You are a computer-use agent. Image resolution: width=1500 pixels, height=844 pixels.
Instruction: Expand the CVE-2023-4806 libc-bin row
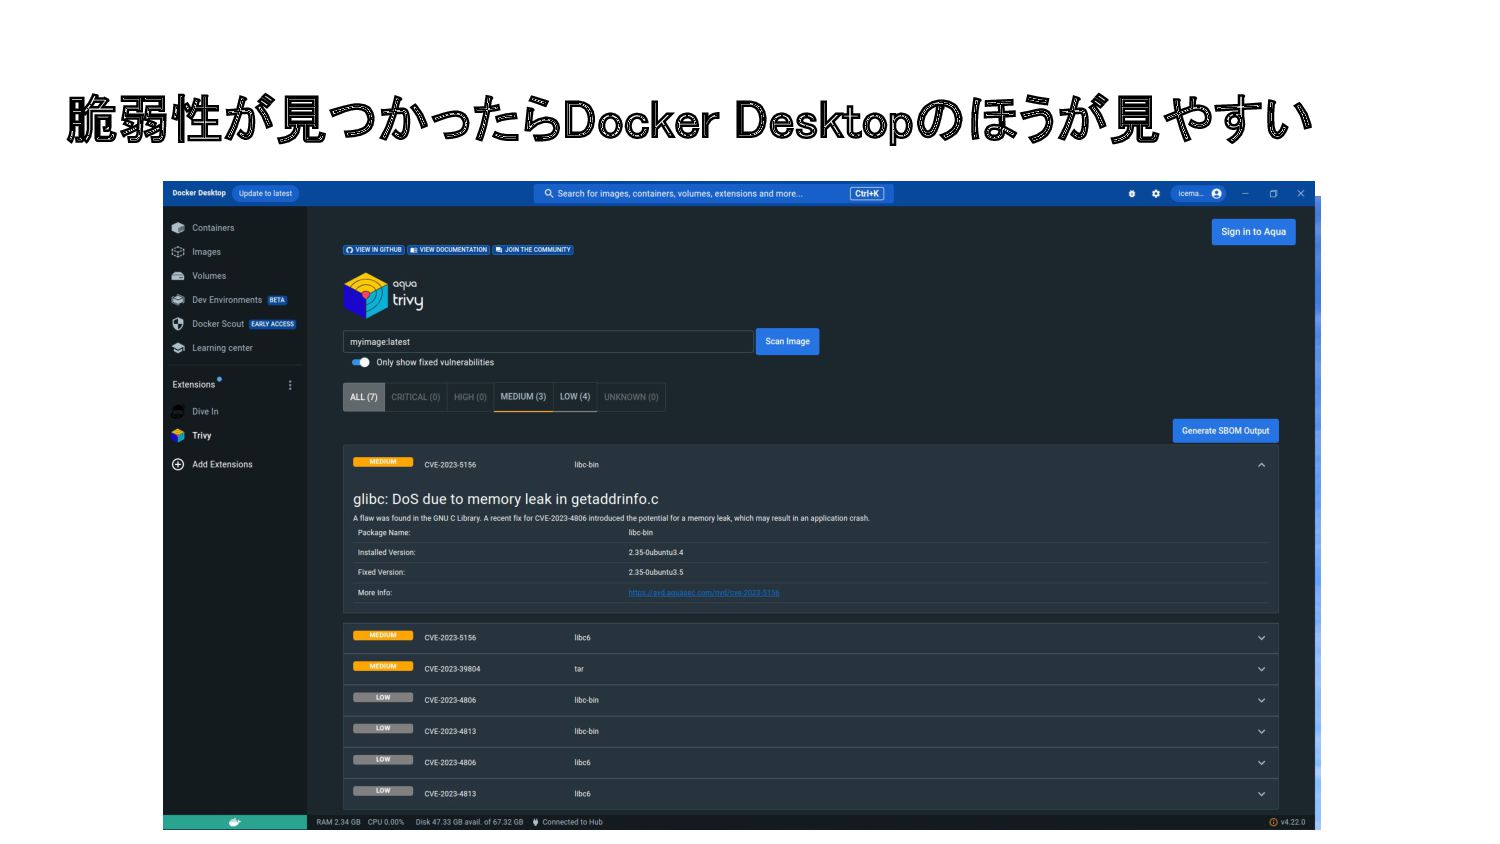(1261, 700)
